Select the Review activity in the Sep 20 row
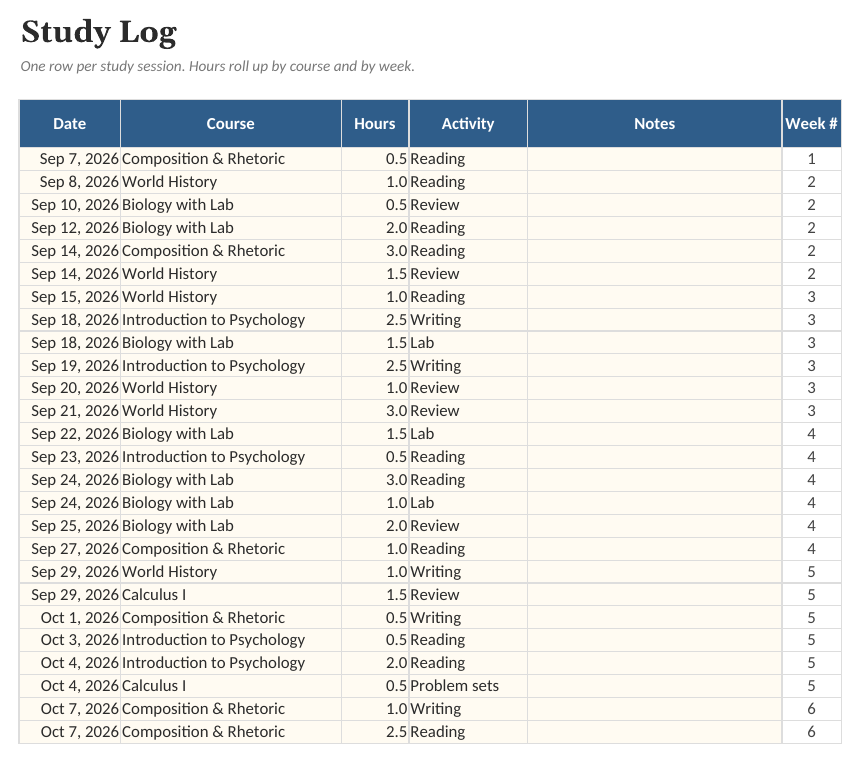Image resolution: width=860 pixels, height=762 pixels. click(468, 388)
